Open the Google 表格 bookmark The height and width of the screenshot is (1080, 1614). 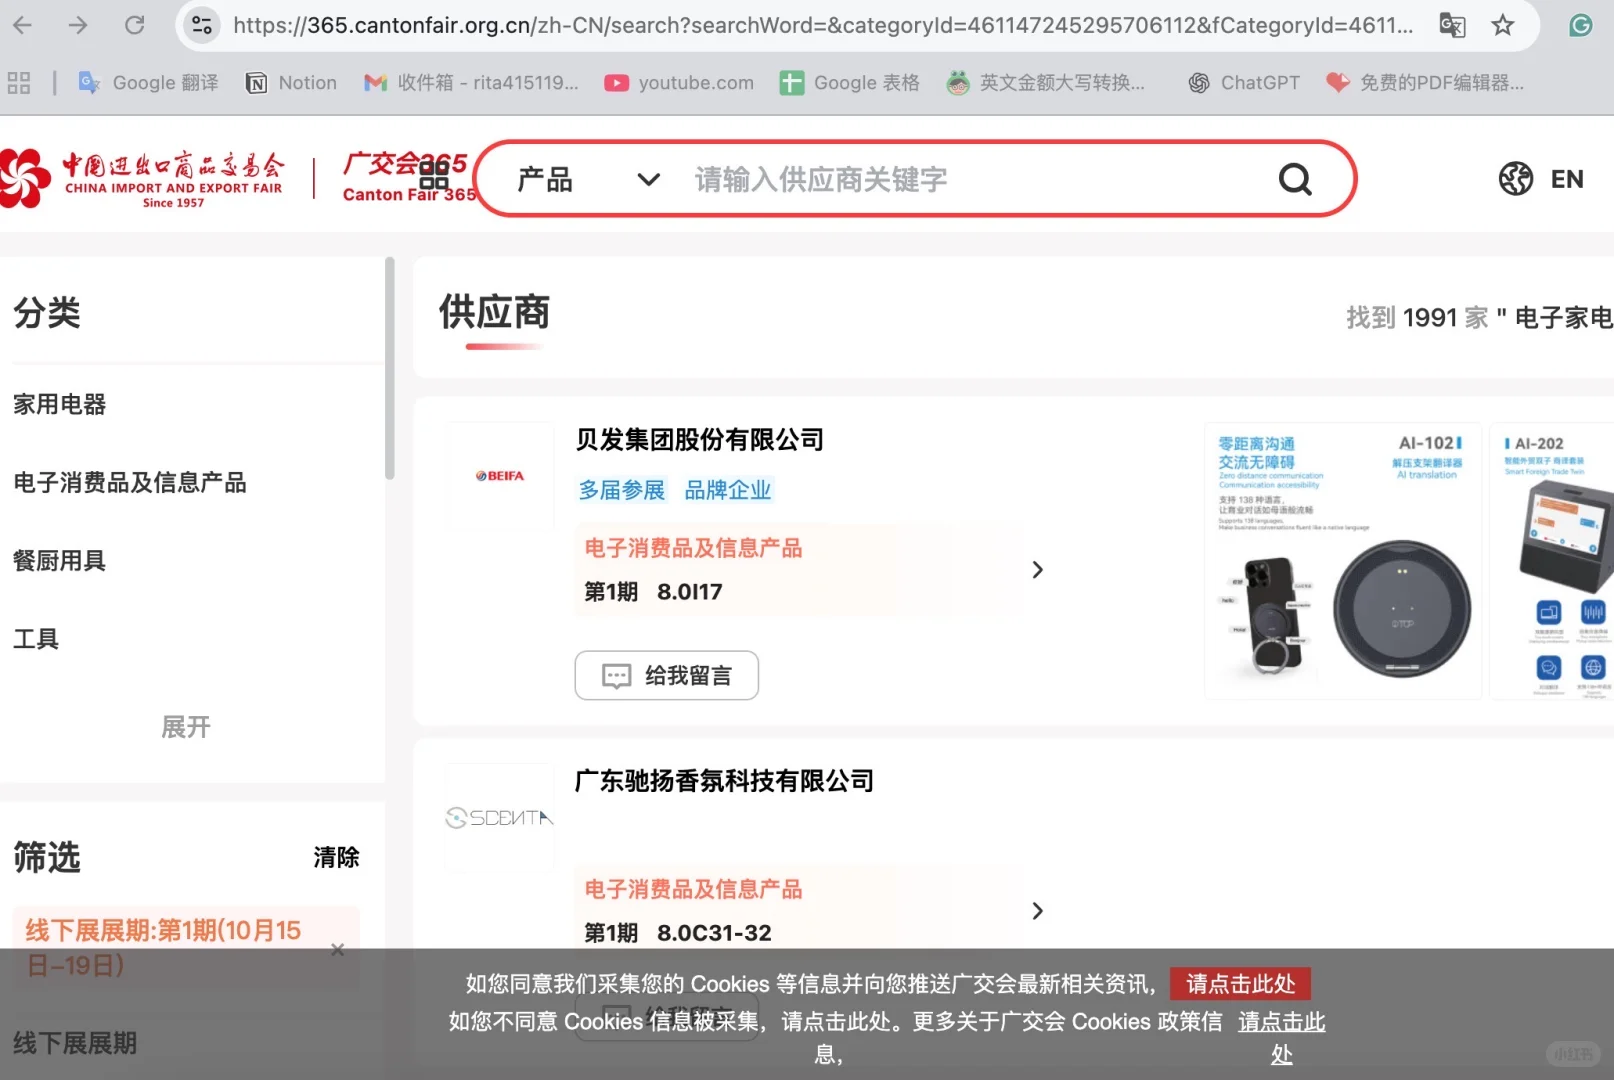[x=850, y=83]
